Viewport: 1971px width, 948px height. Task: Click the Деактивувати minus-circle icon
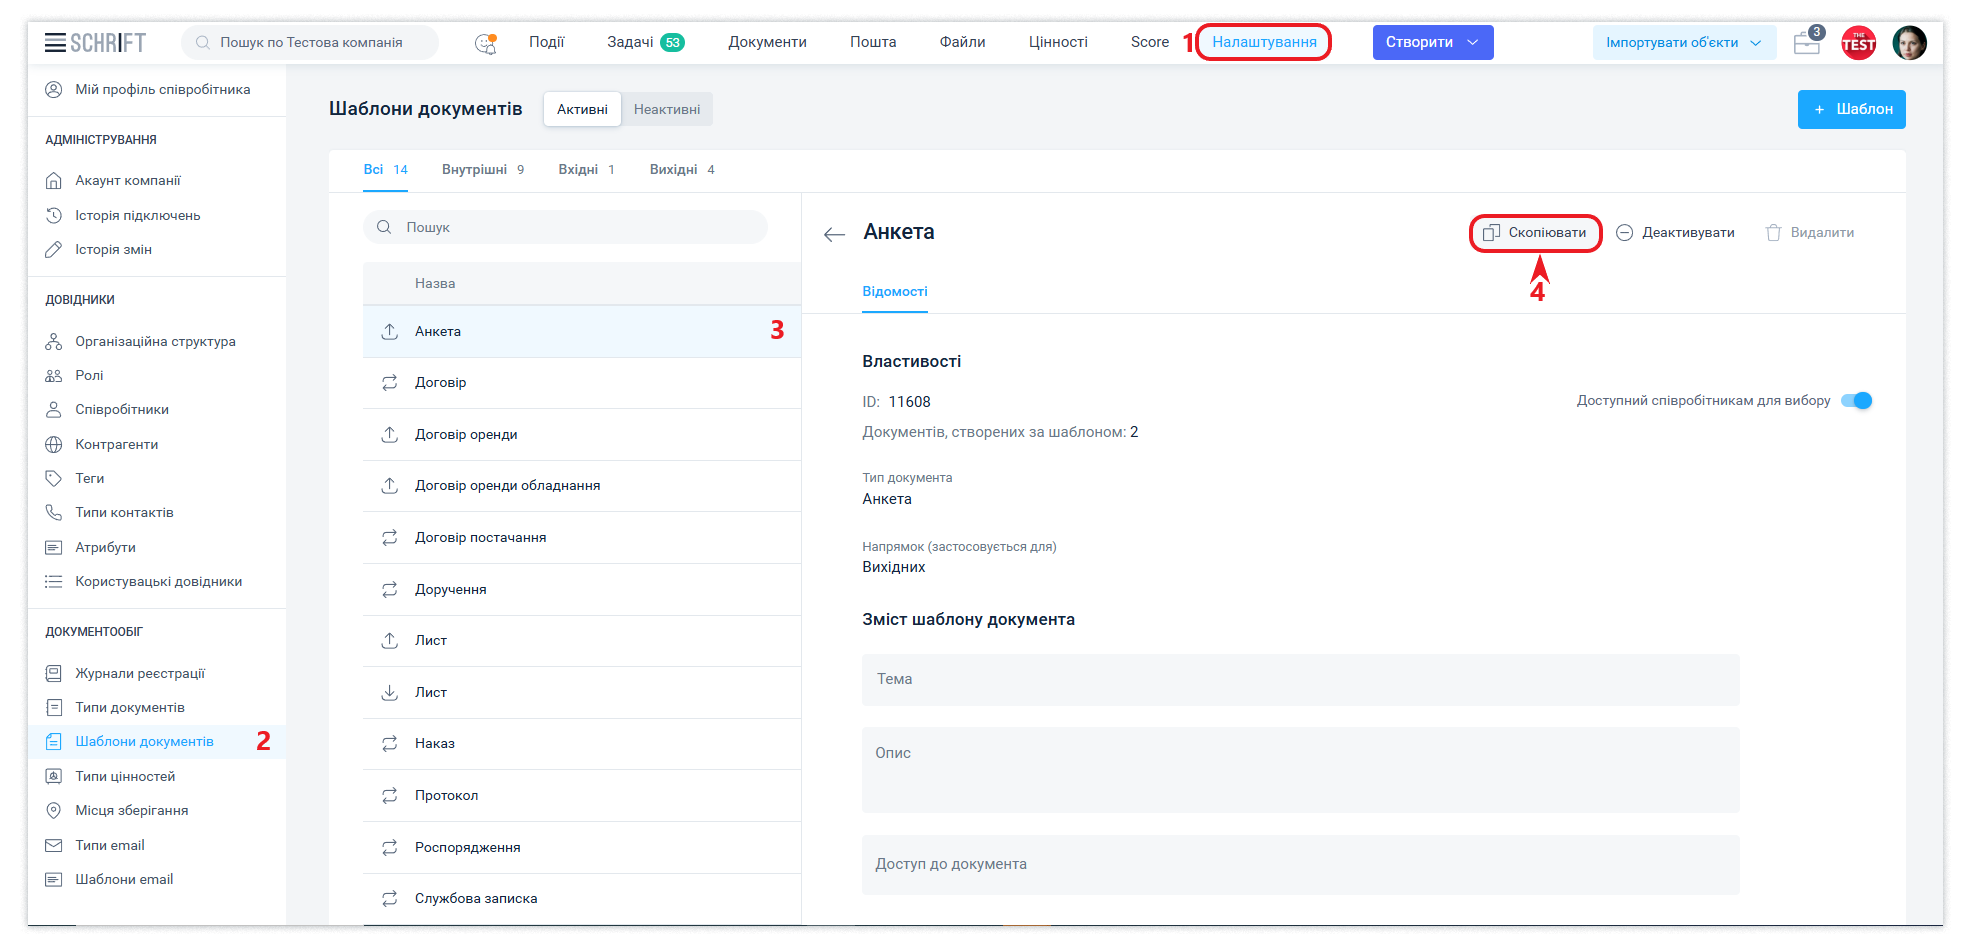click(x=1625, y=233)
